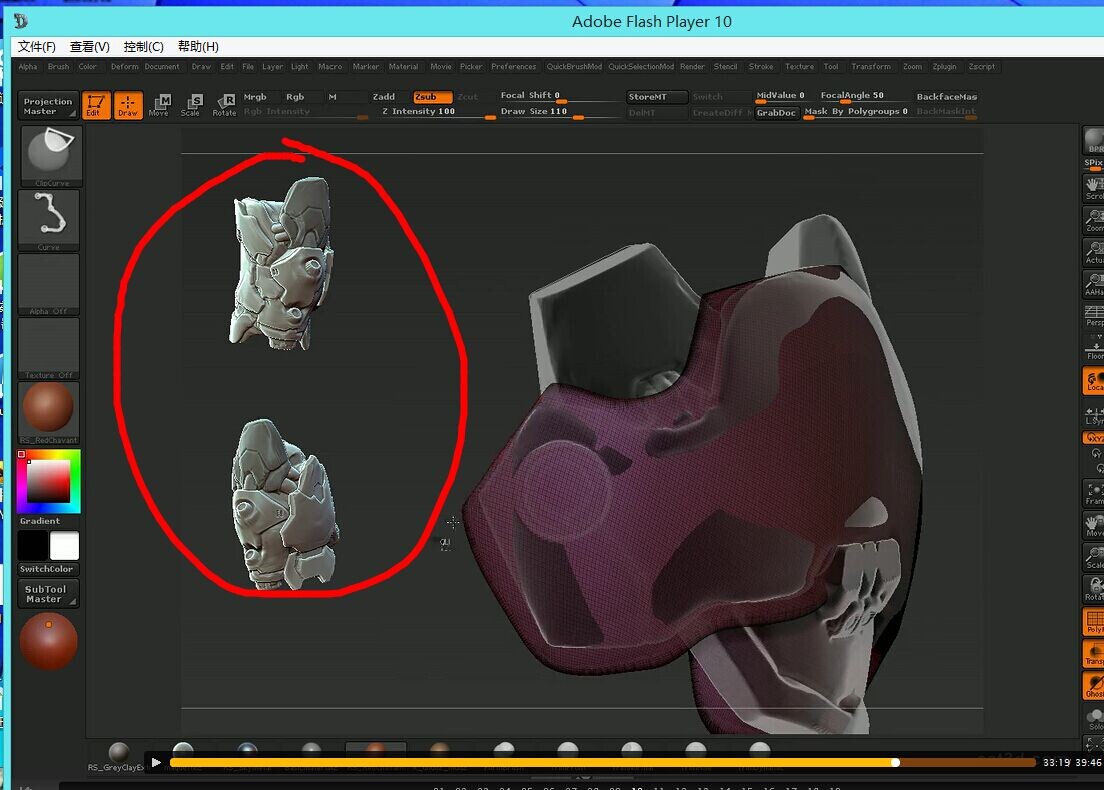Select the white secondary color swatch
This screenshot has height=790, width=1104.
[x=64, y=545]
